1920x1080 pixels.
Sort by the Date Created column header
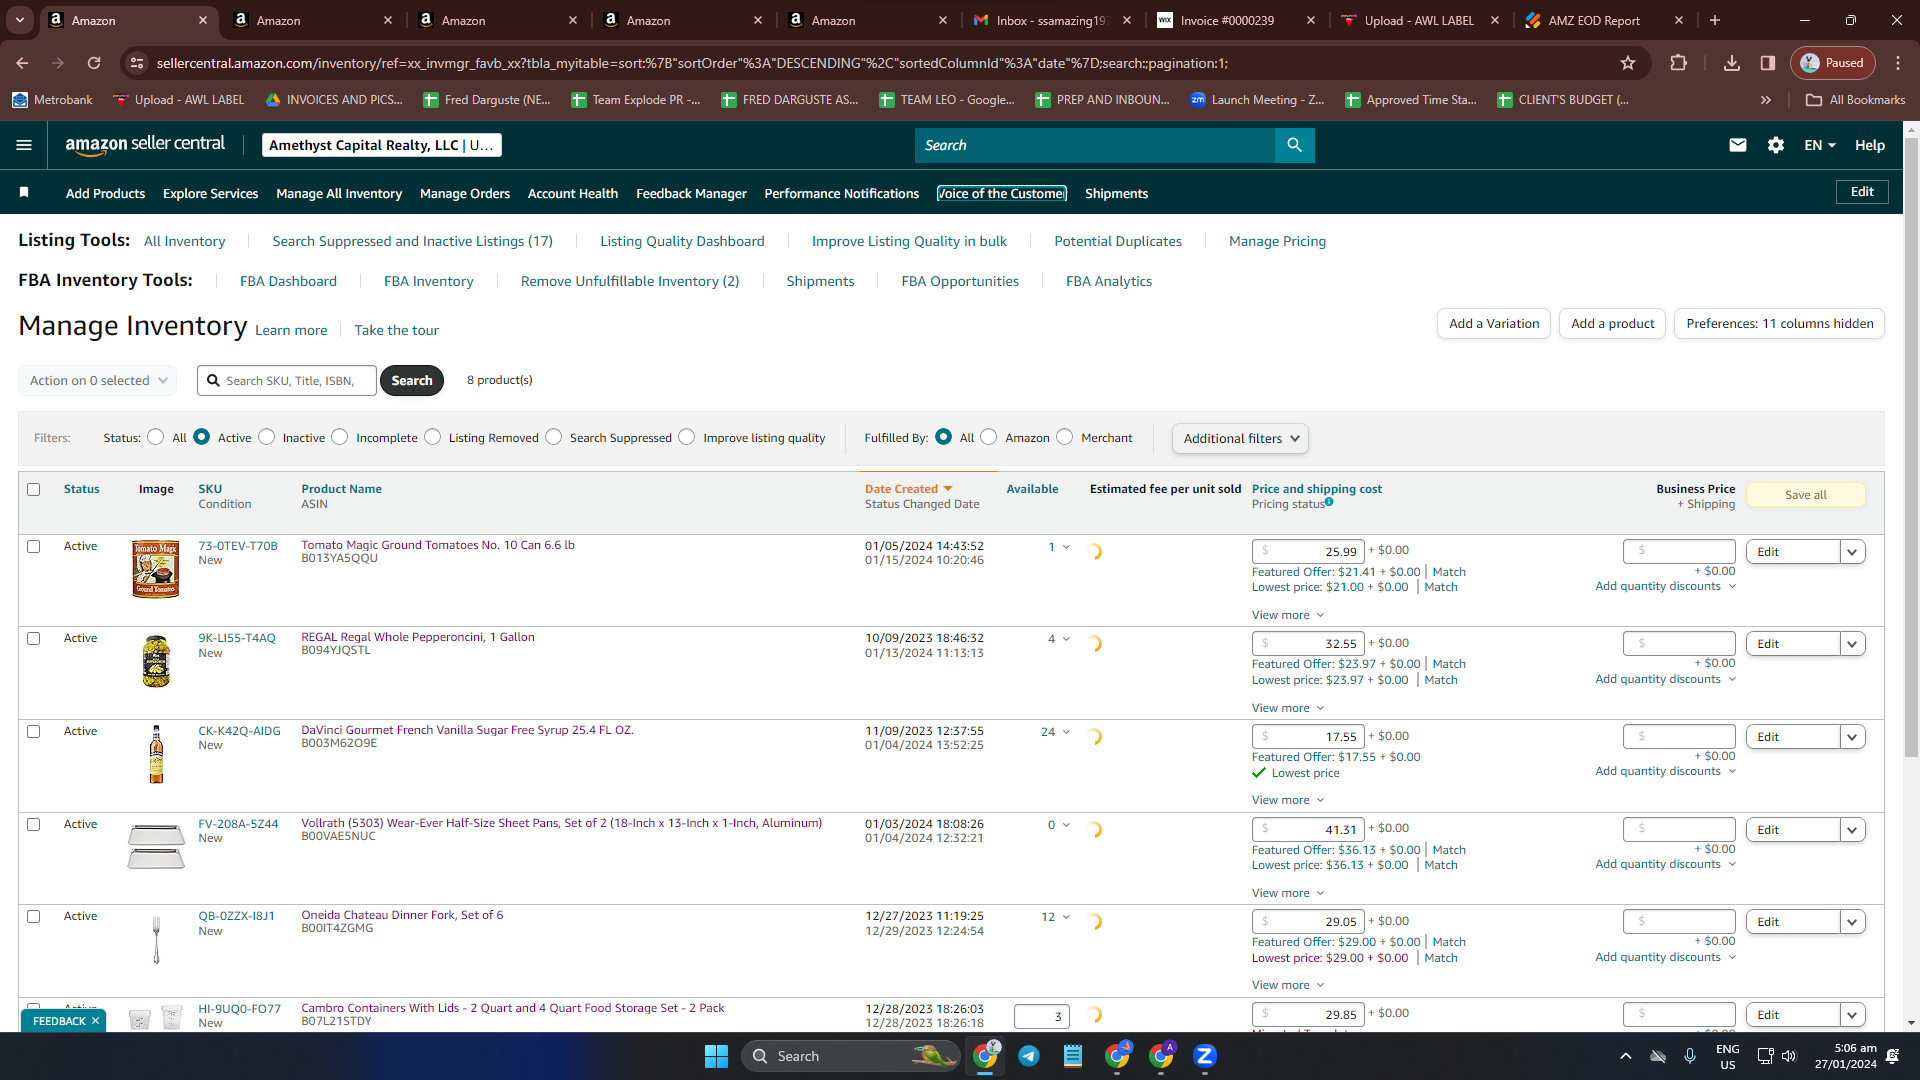pos(908,489)
